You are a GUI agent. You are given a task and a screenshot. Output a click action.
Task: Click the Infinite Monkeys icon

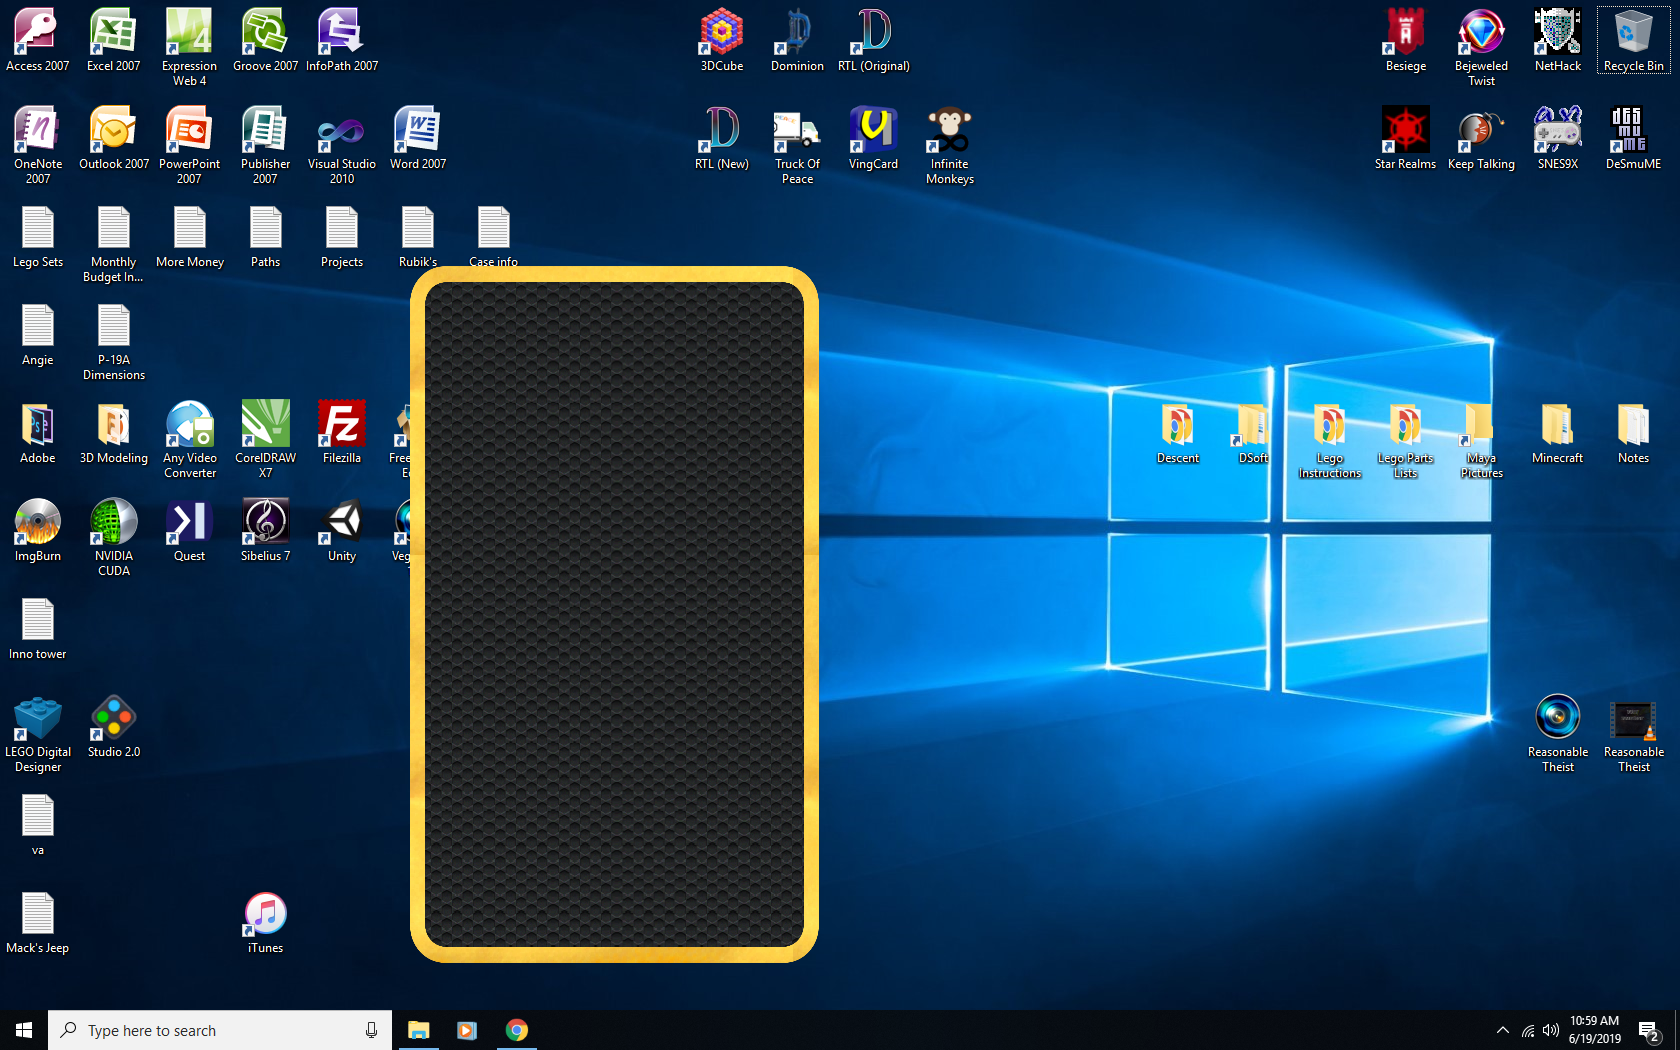(950, 145)
